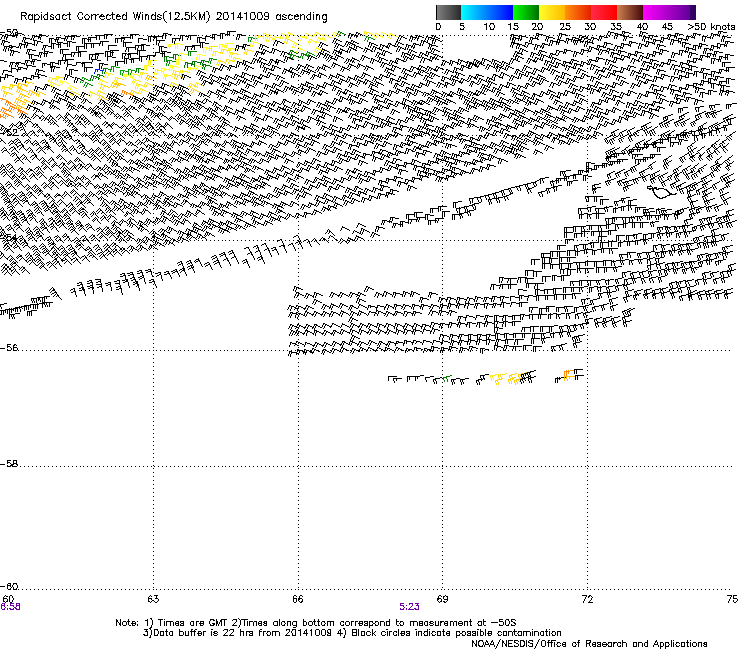Image resolution: width=740 pixels, height=650 pixels.
Task: Click the gray 0-5 knots legend swatch
Action: coord(448,12)
